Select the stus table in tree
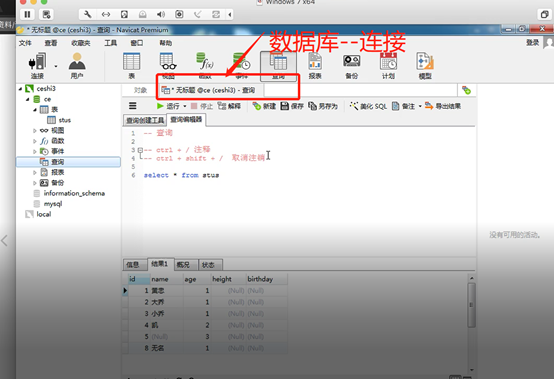554x379 pixels. [x=59, y=120]
